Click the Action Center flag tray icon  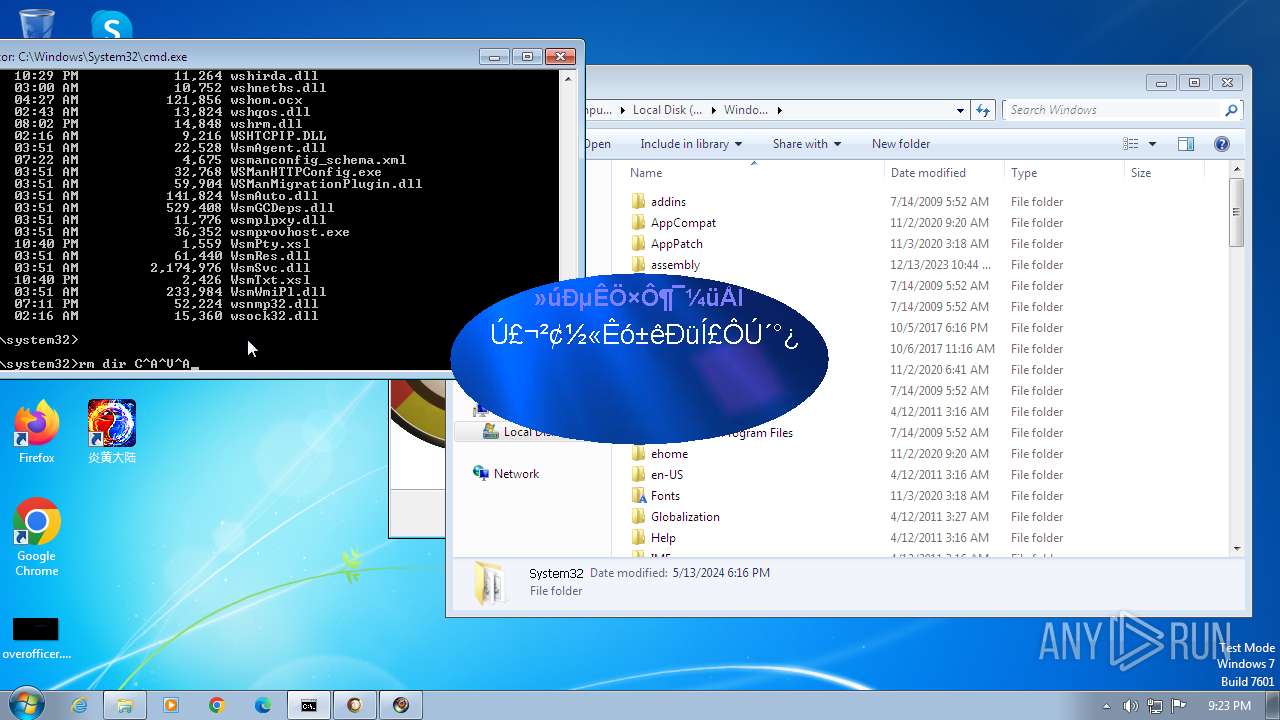[x=1178, y=706]
